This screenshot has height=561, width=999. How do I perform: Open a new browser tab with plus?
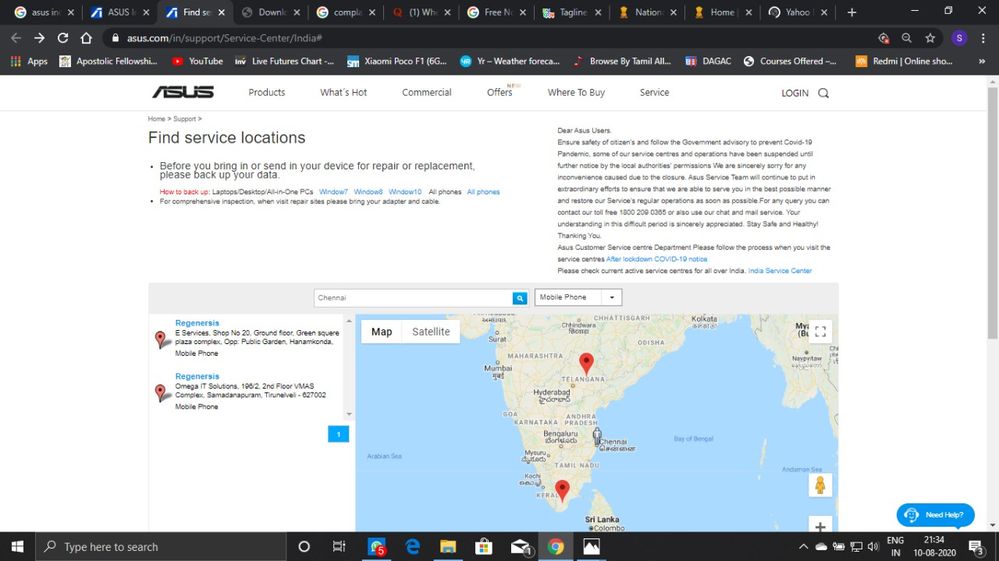(852, 12)
